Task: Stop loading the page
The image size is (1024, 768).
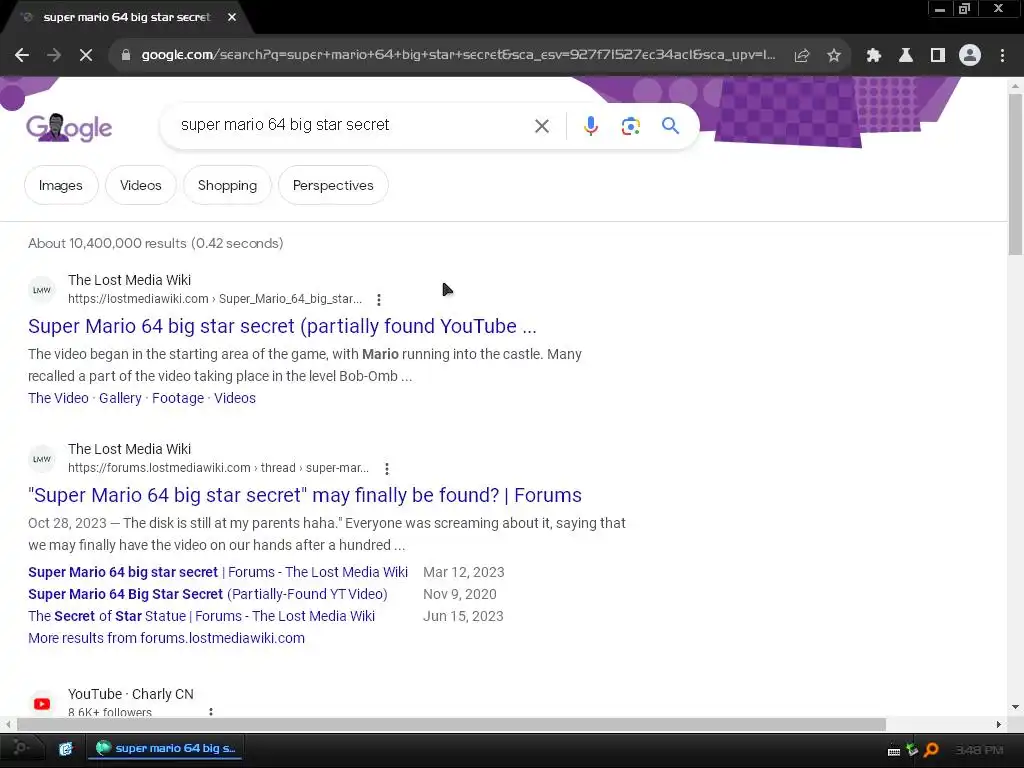Action: (86, 56)
